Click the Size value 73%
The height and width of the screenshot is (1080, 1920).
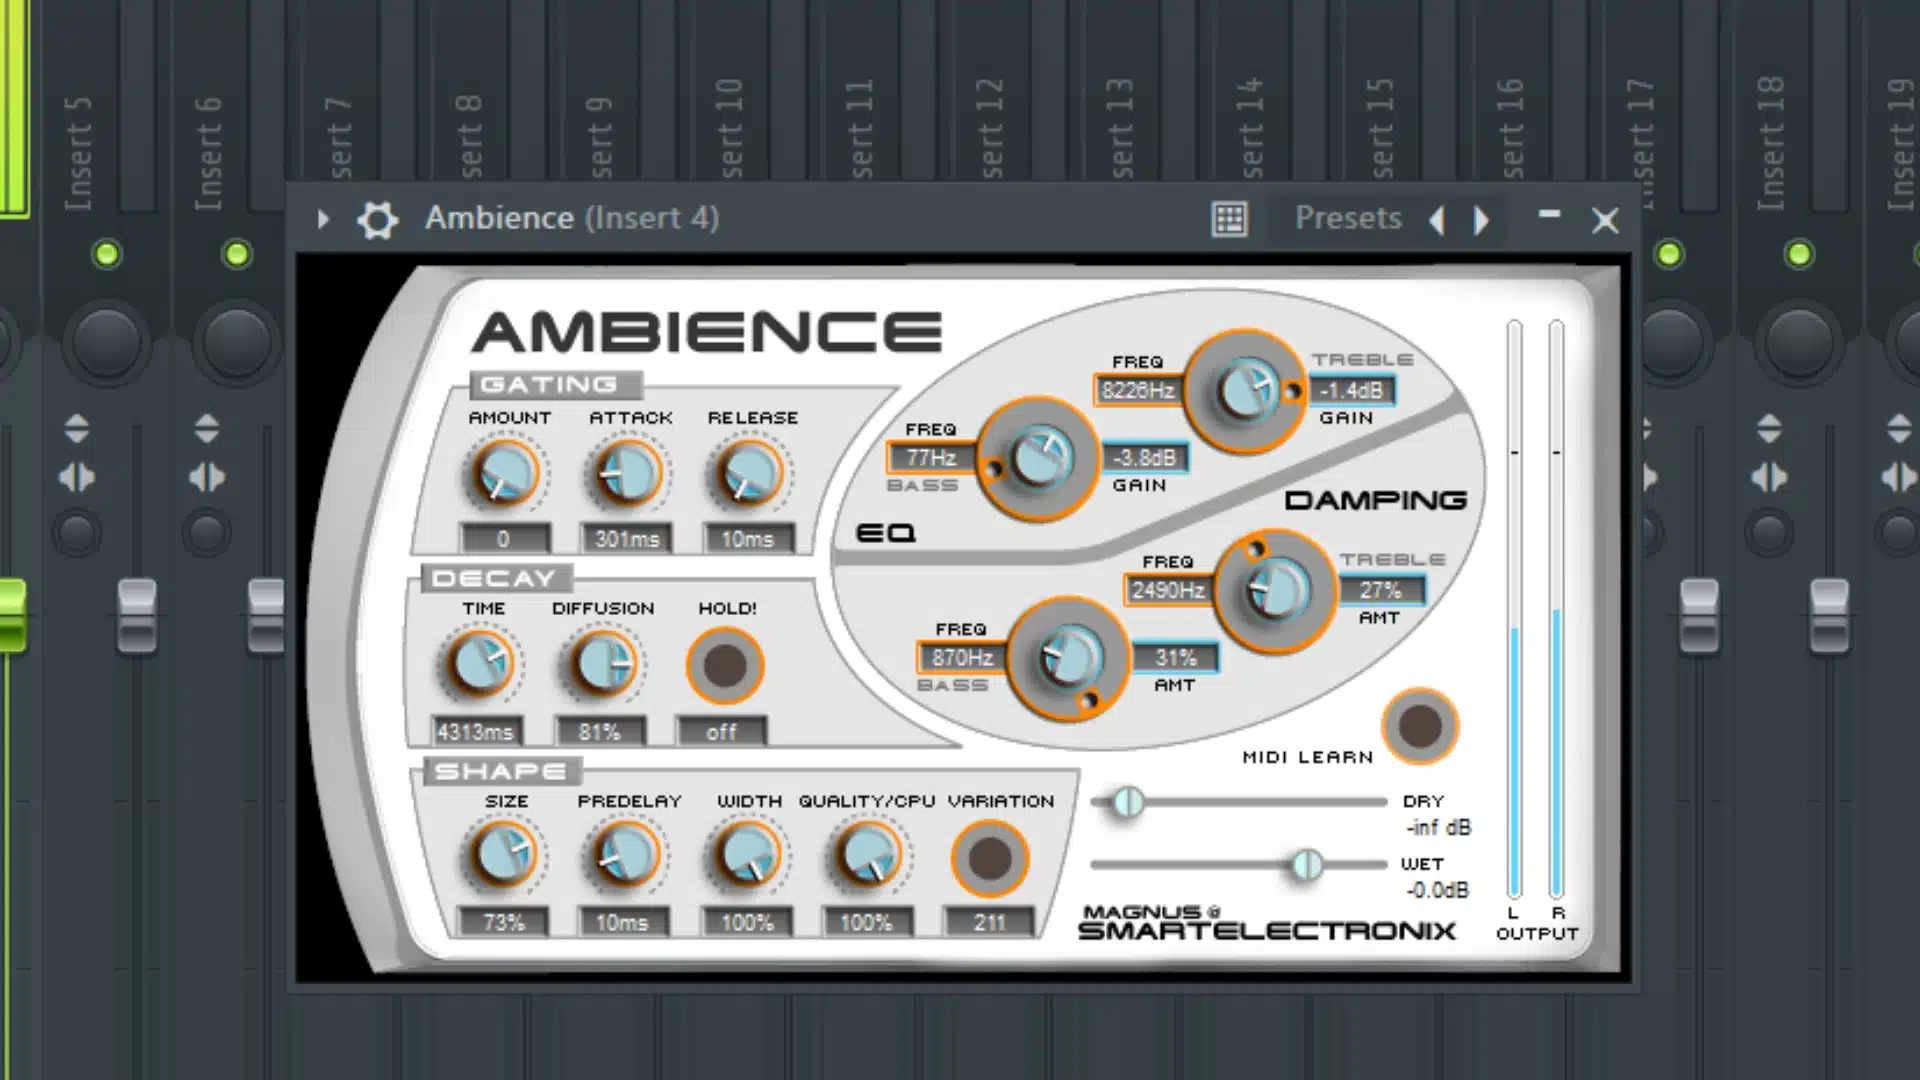[504, 922]
